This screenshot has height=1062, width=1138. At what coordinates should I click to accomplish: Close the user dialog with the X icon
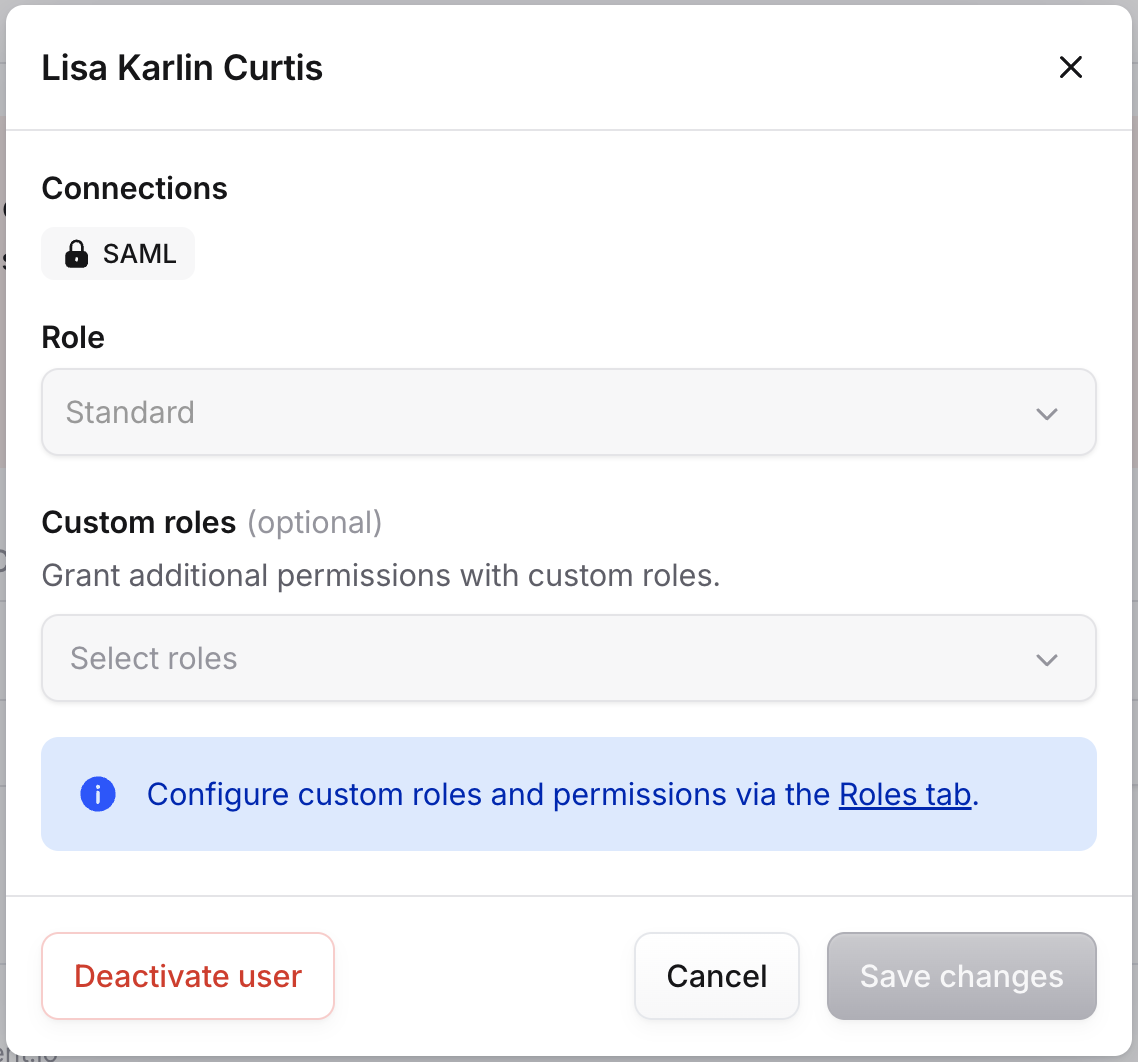[1071, 67]
